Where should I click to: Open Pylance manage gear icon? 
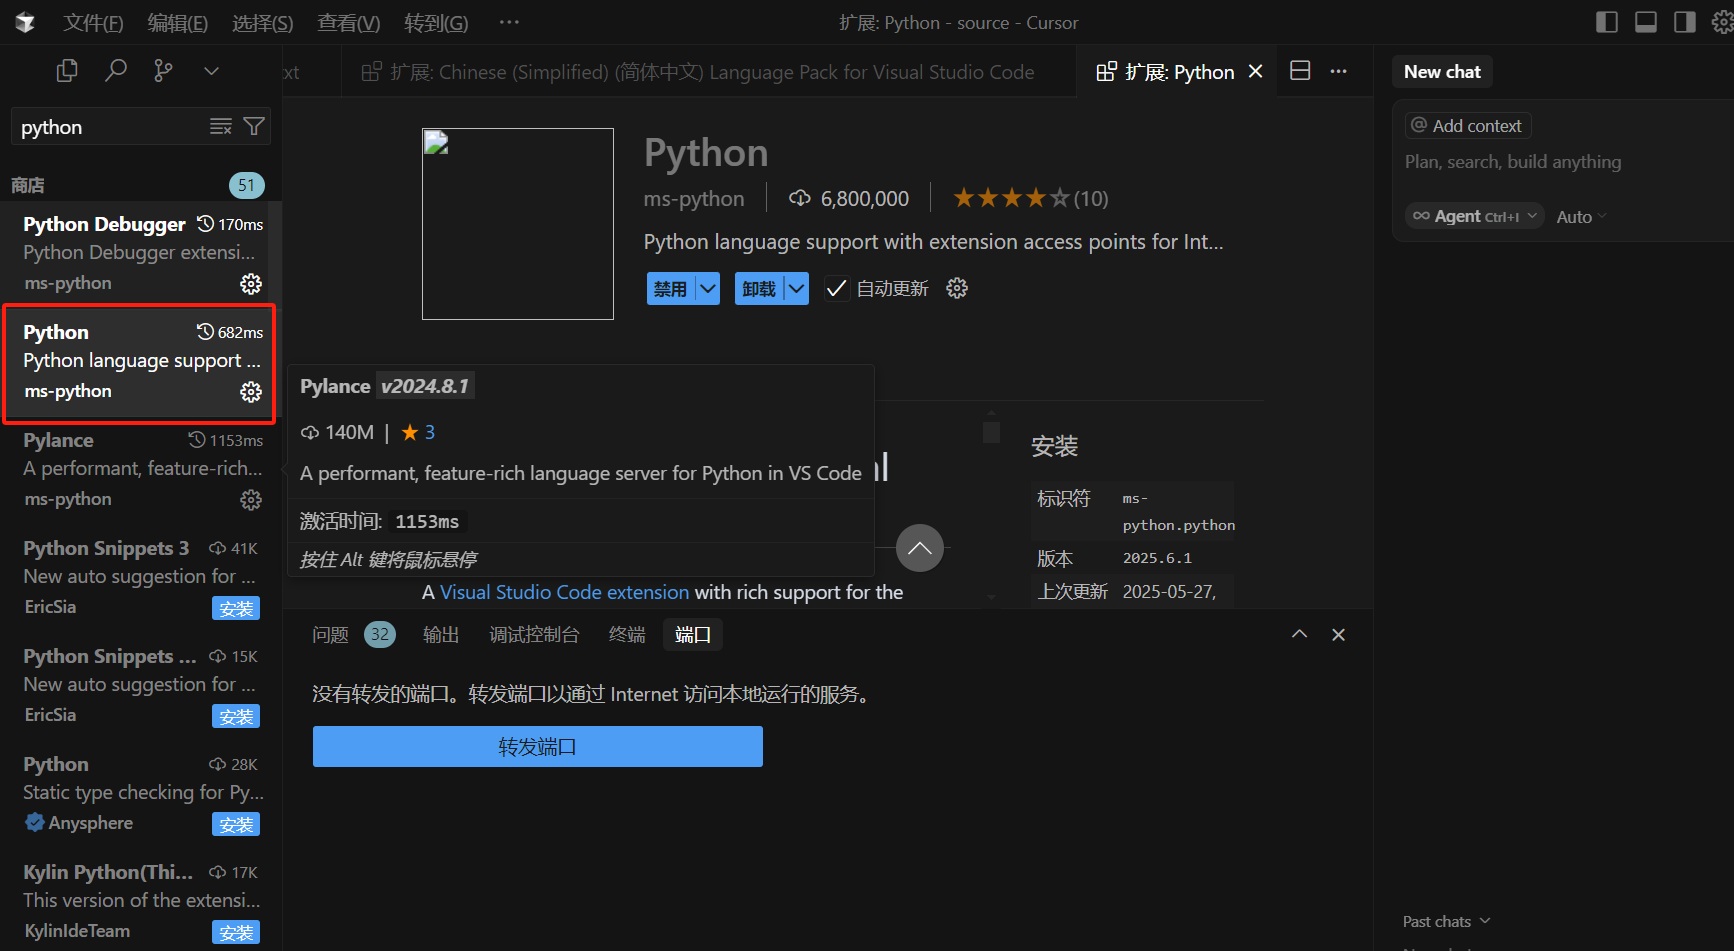pyautogui.click(x=251, y=500)
